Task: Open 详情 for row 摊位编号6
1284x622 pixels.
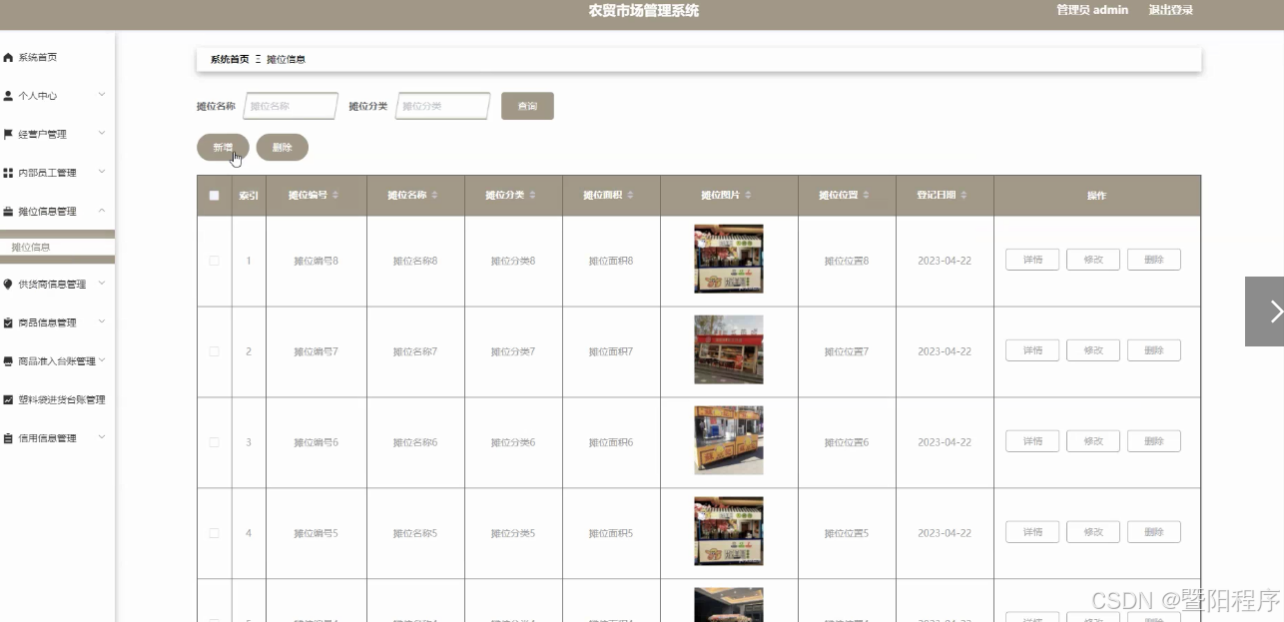Action: 1032,441
